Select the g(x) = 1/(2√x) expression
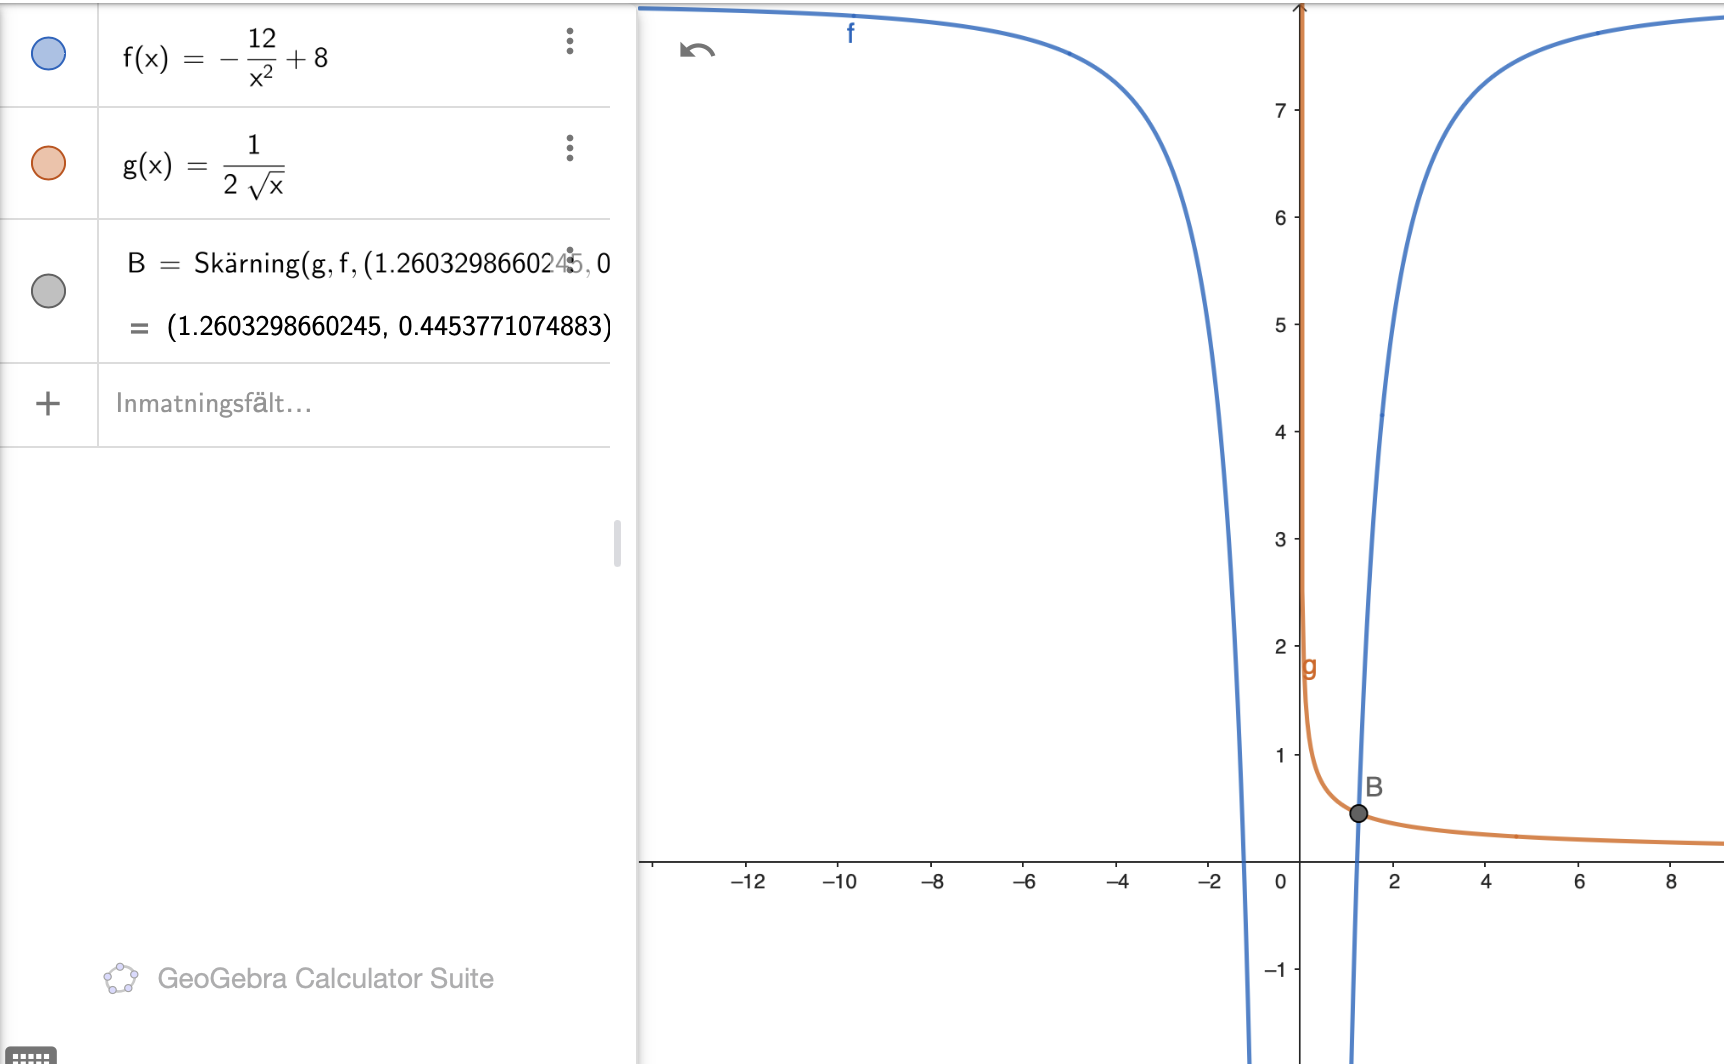Viewport: 1724px width, 1064px height. 204,165
